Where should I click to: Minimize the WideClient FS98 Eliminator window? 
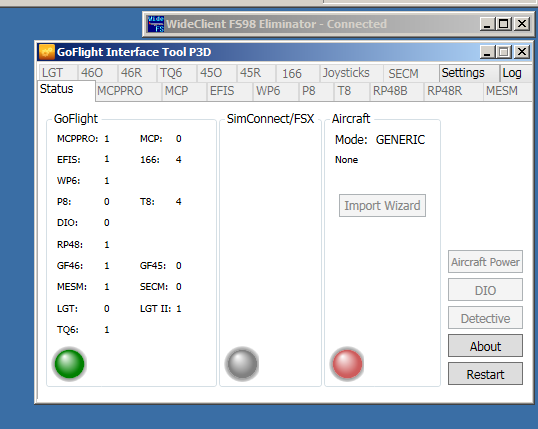487,24
